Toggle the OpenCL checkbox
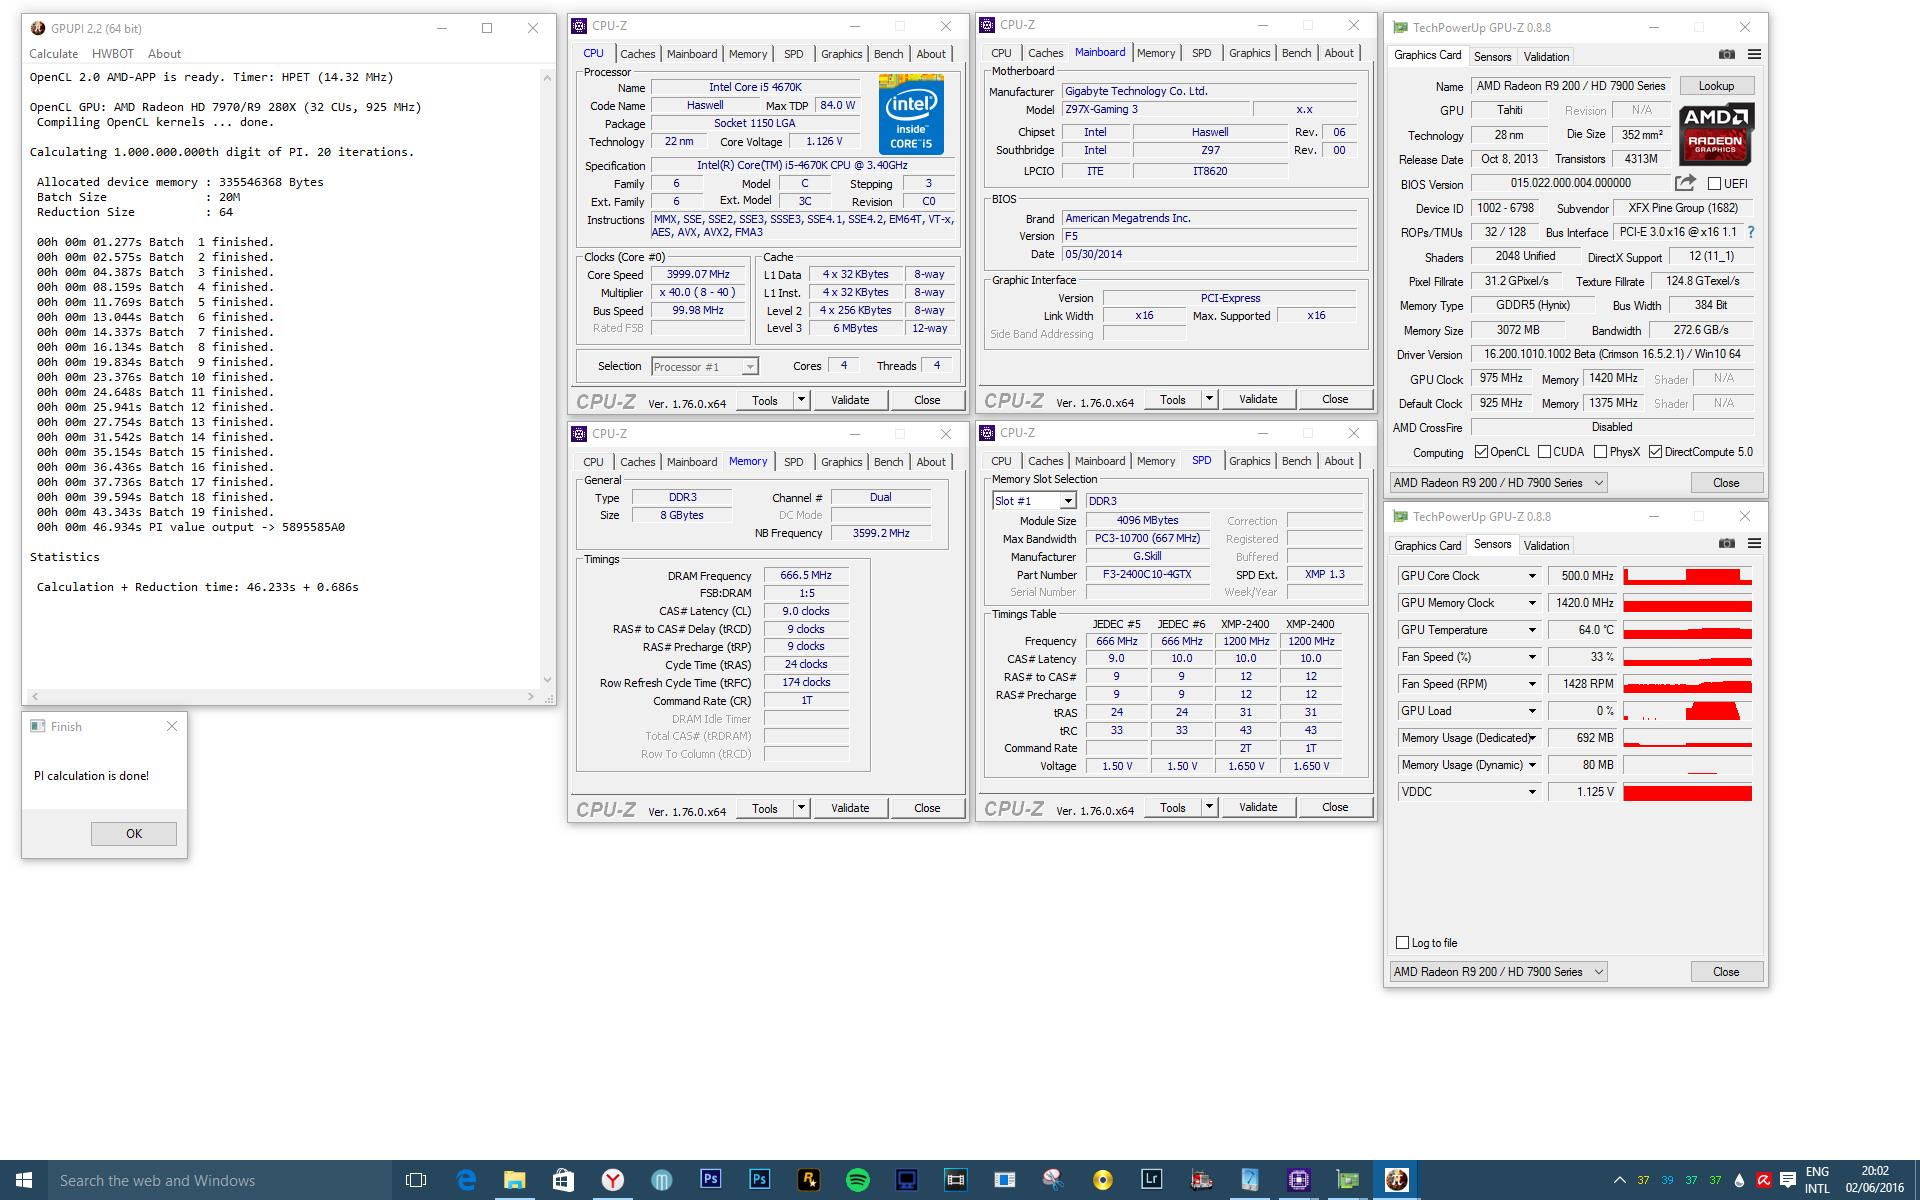This screenshot has width=1920, height=1200. [1481, 452]
